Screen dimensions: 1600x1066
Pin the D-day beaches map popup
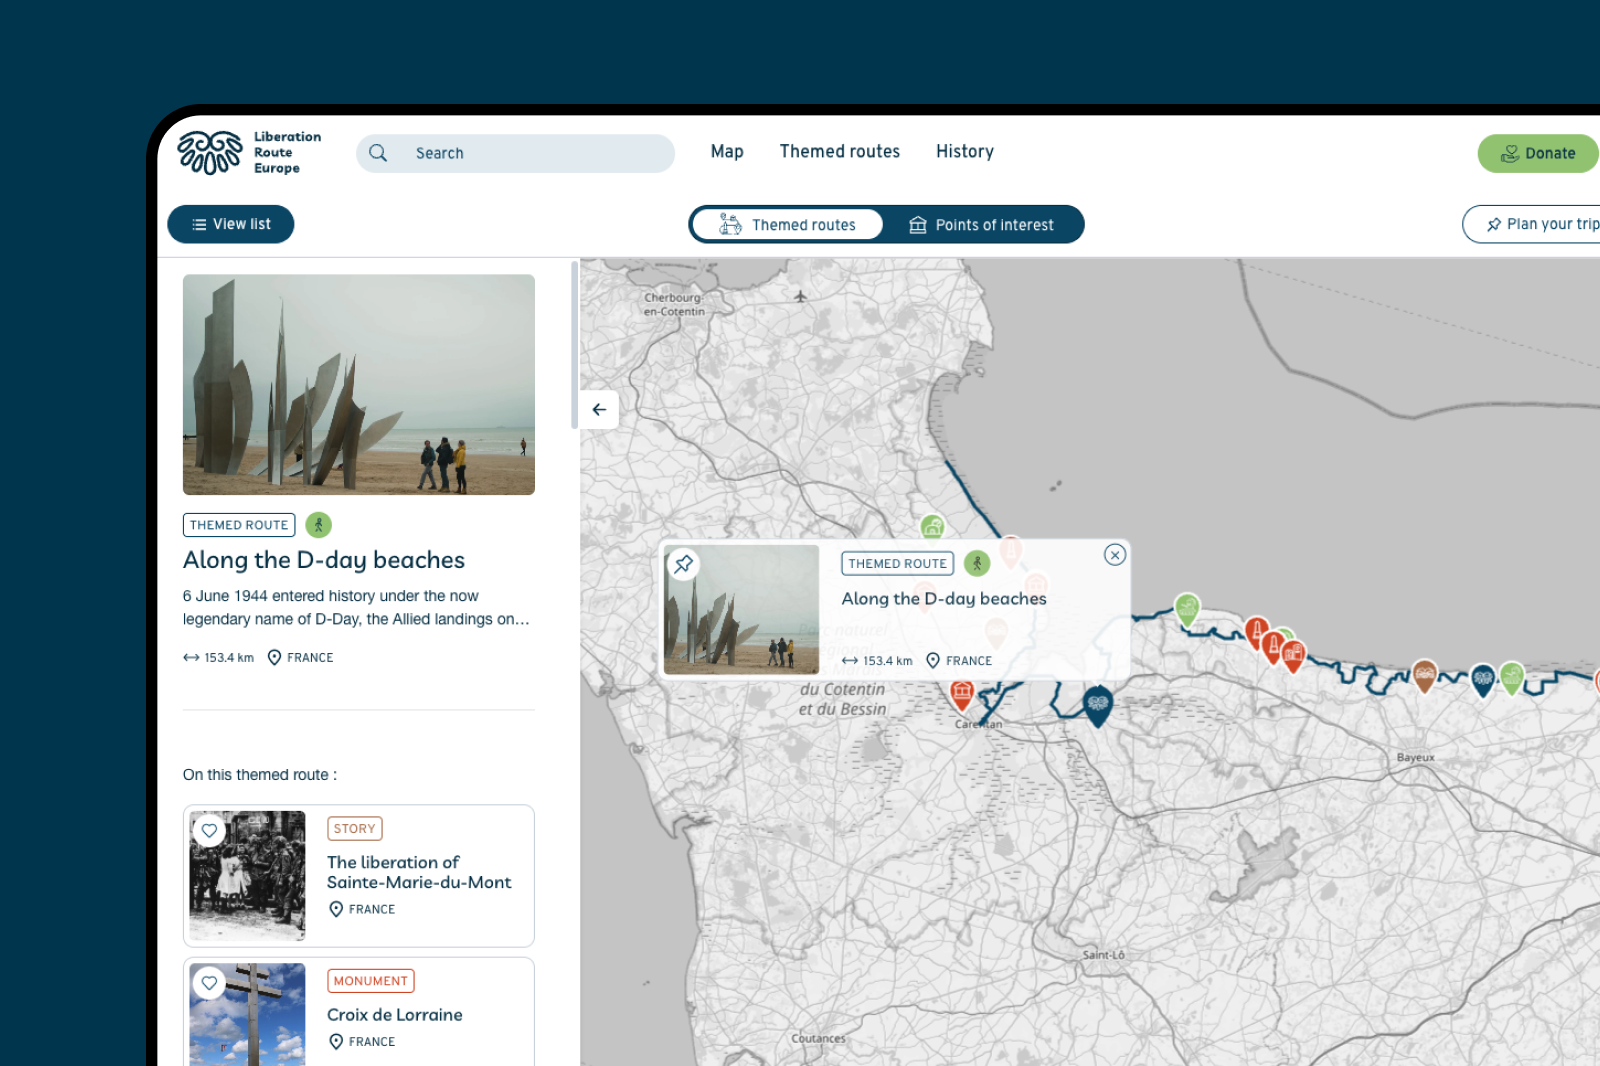pyautogui.click(x=684, y=564)
